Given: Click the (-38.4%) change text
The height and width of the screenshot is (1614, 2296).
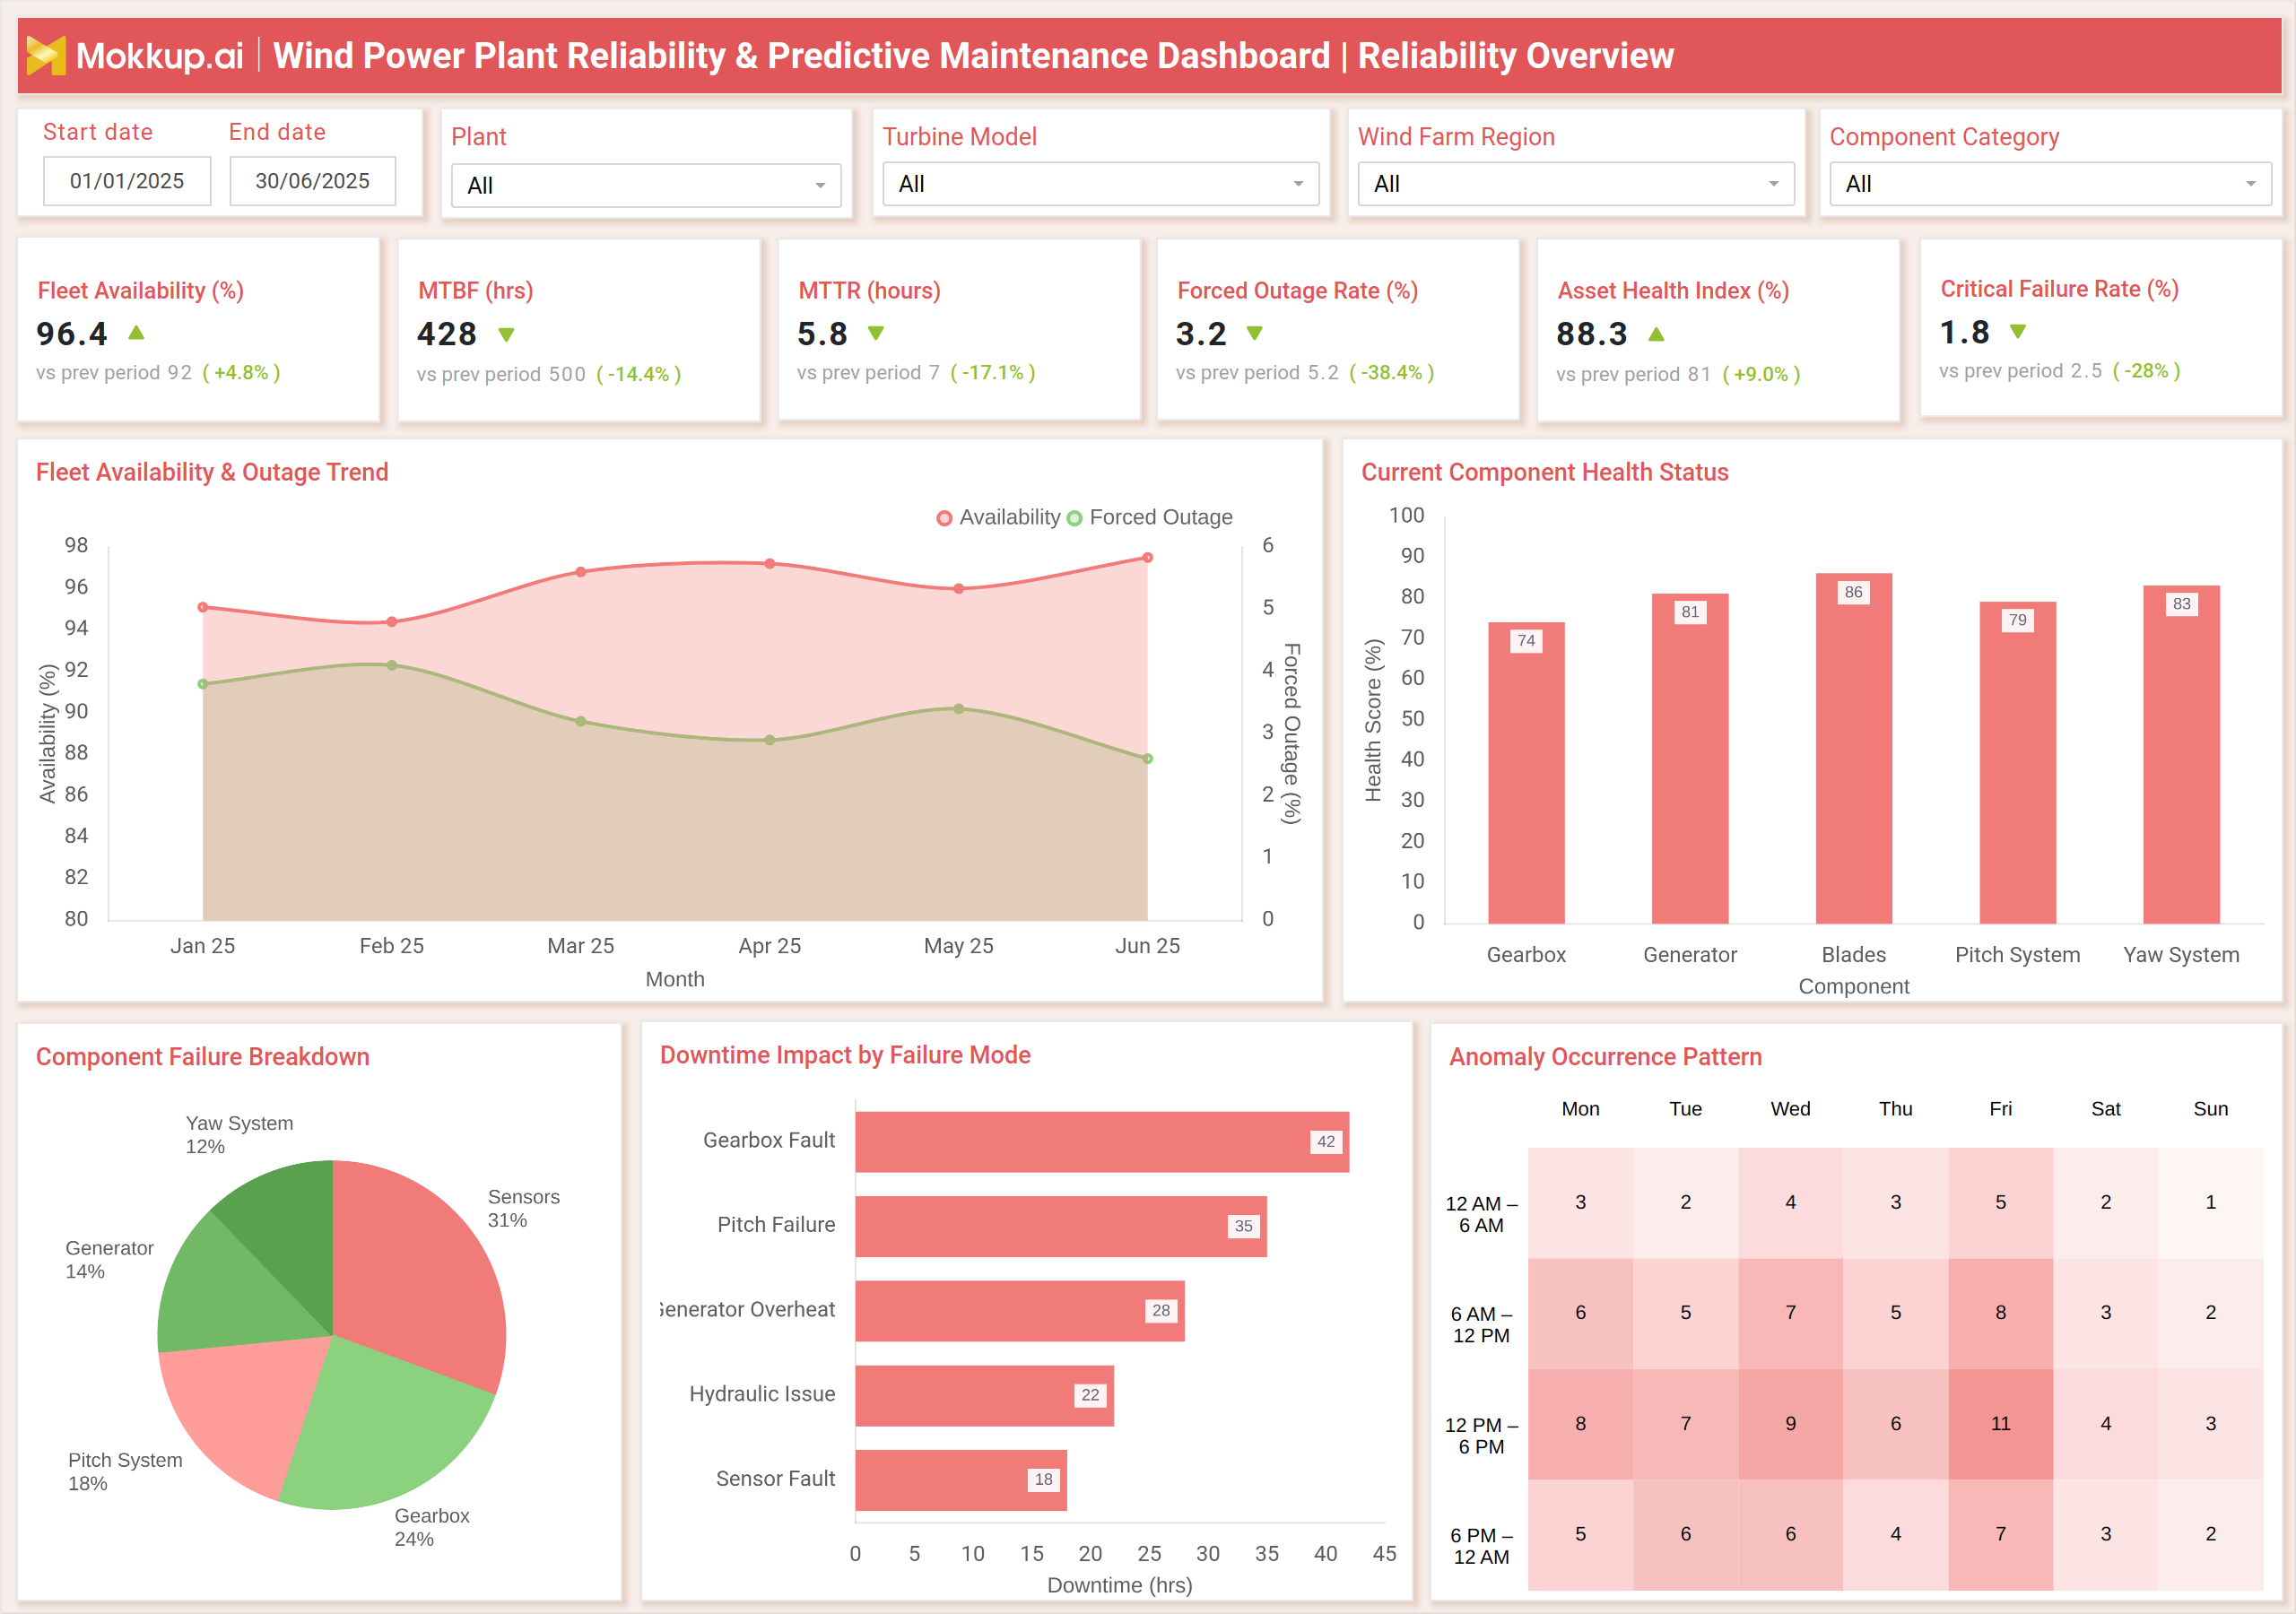Looking at the screenshot, I should tap(1392, 373).
